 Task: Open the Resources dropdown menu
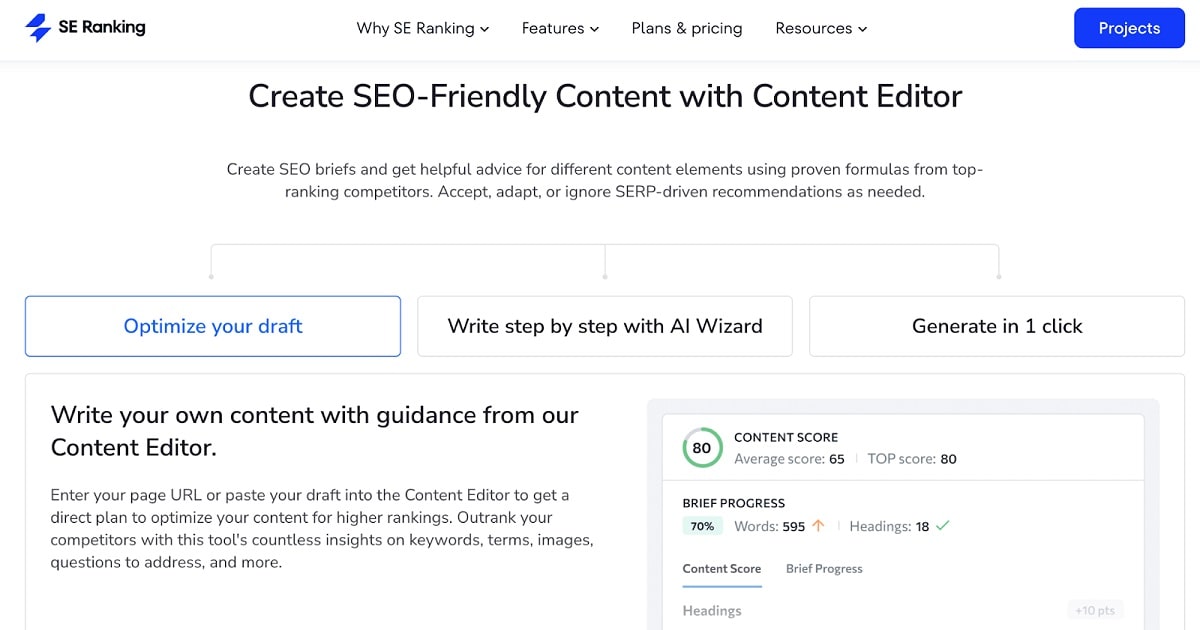(x=821, y=29)
